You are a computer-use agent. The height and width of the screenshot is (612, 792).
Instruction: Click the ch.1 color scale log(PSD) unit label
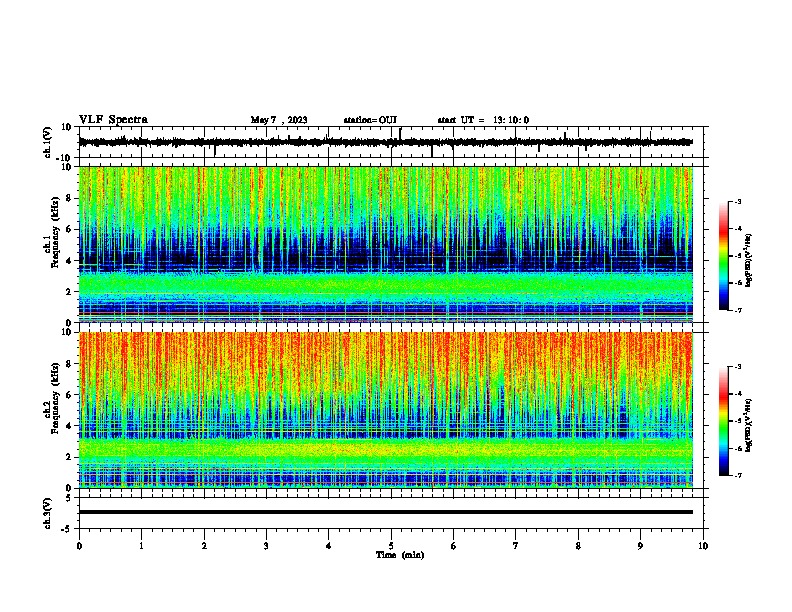(x=749, y=261)
